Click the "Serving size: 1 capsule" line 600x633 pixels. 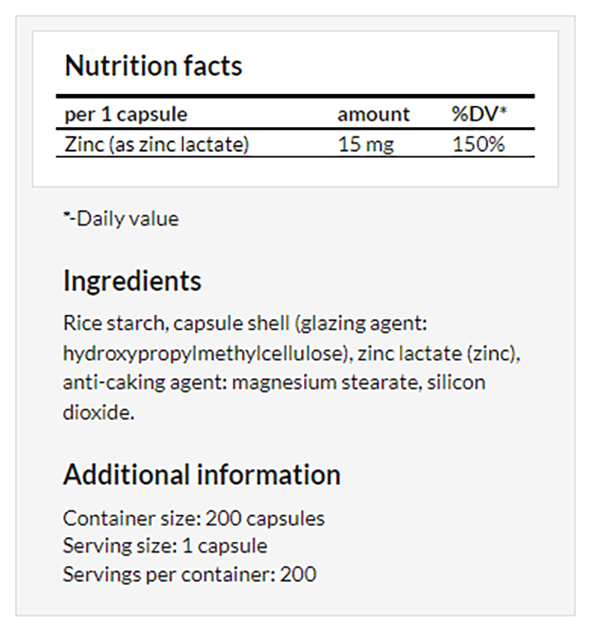165,546
